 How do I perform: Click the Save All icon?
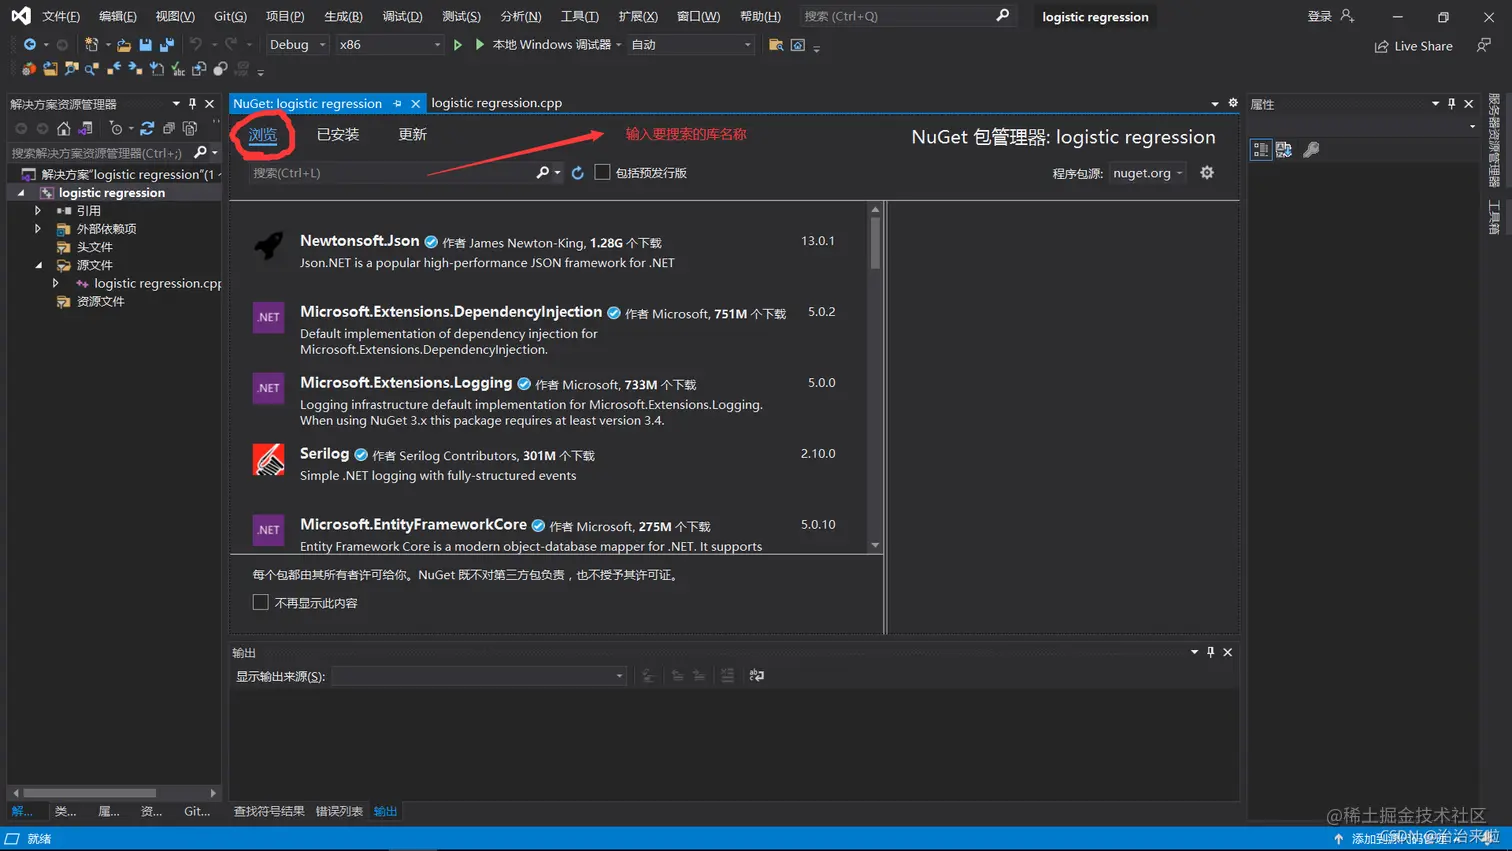pyautogui.click(x=167, y=44)
